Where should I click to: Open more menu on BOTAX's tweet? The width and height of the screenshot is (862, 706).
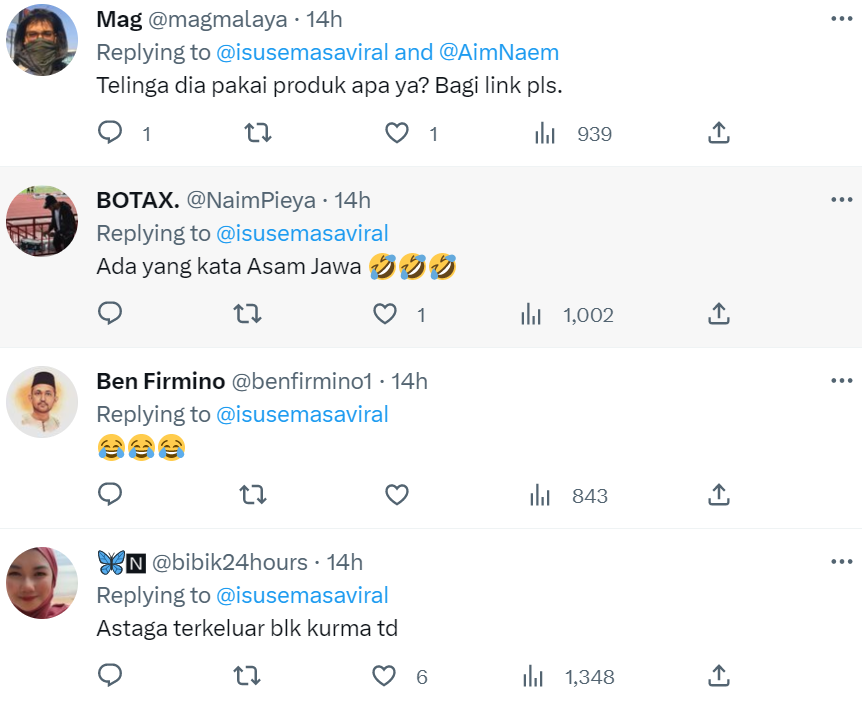841,199
